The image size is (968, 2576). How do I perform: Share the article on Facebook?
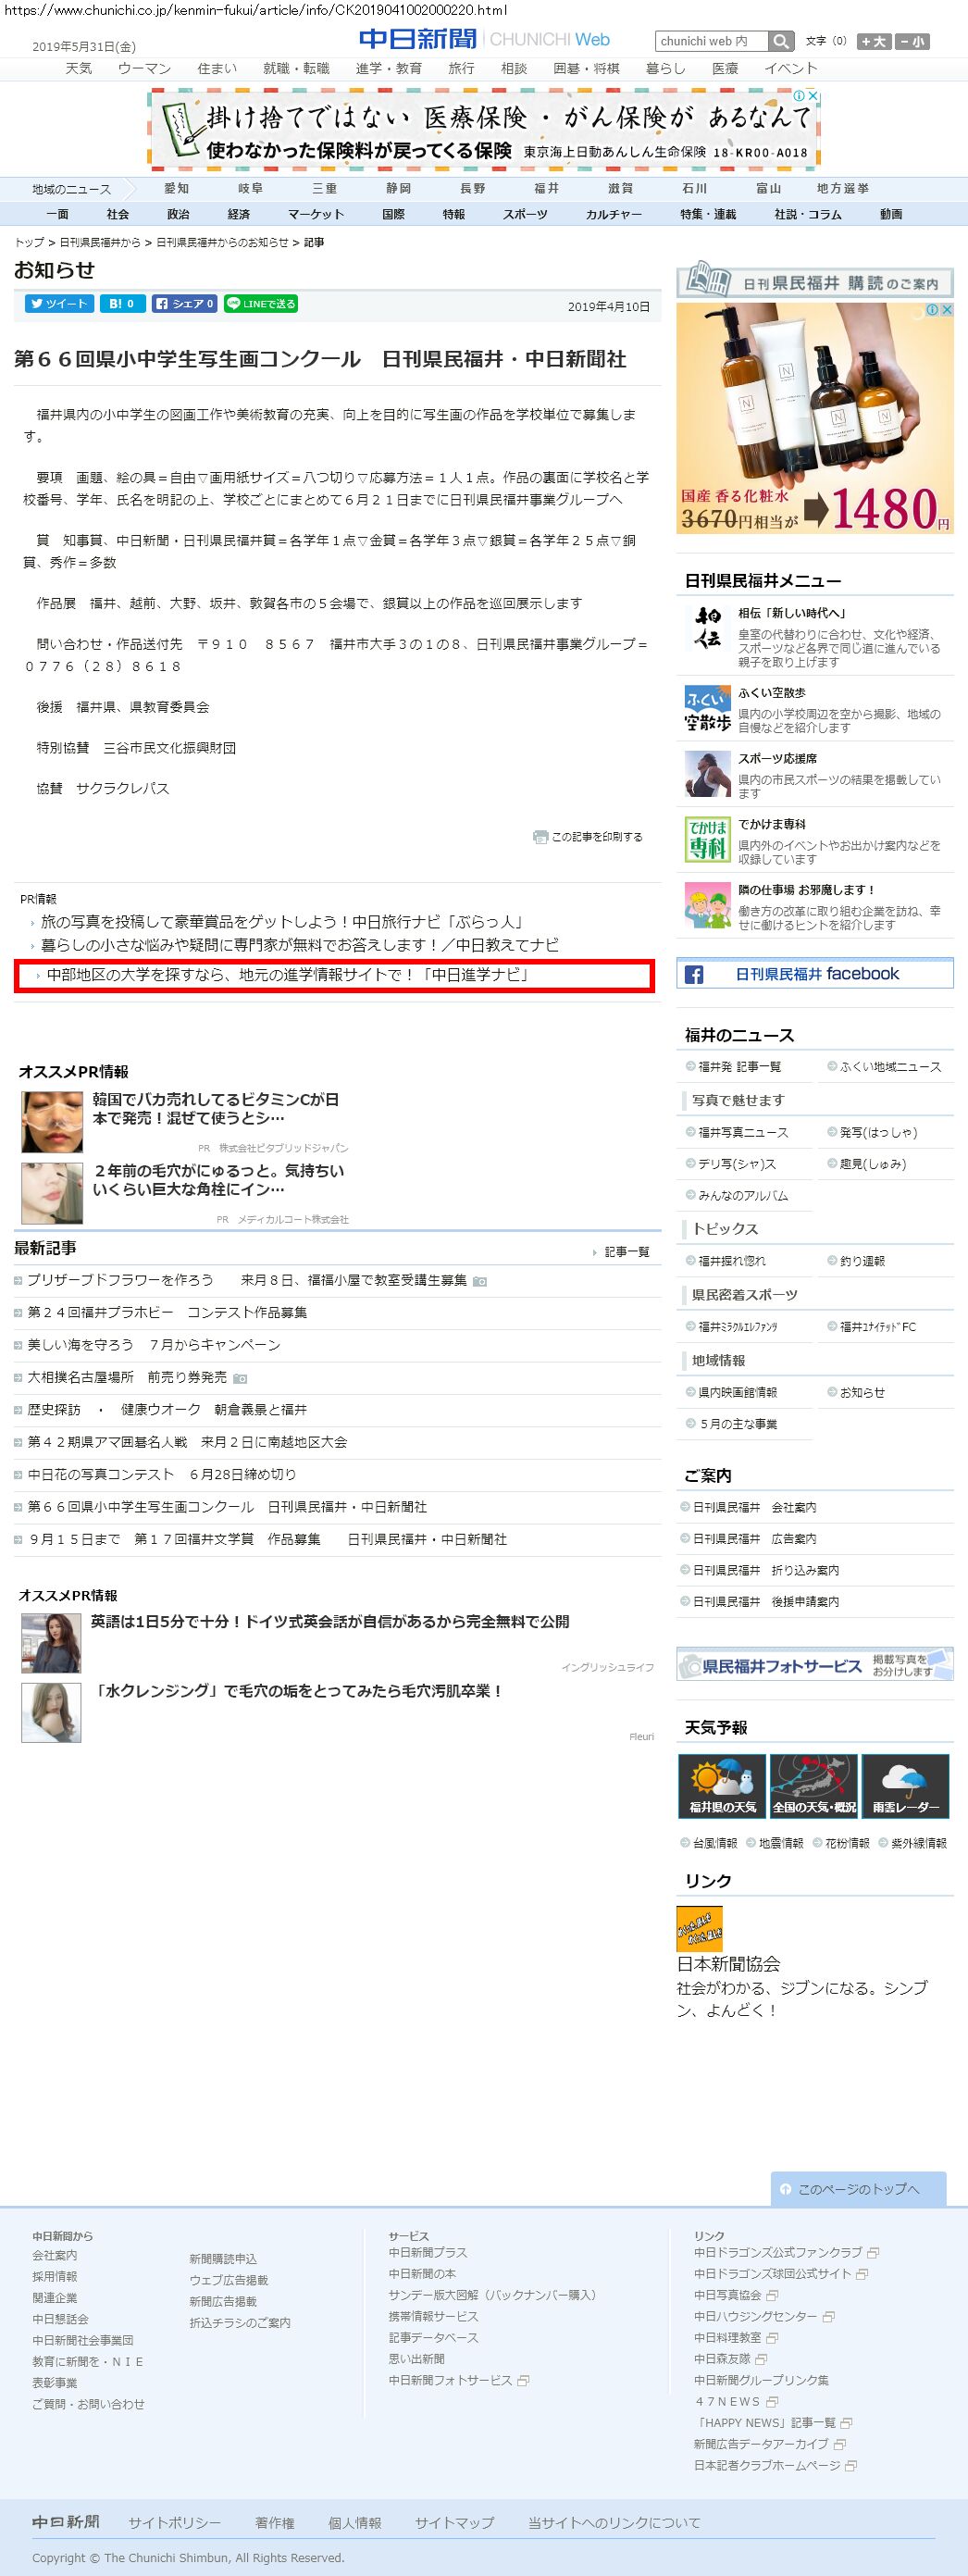[x=184, y=304]
